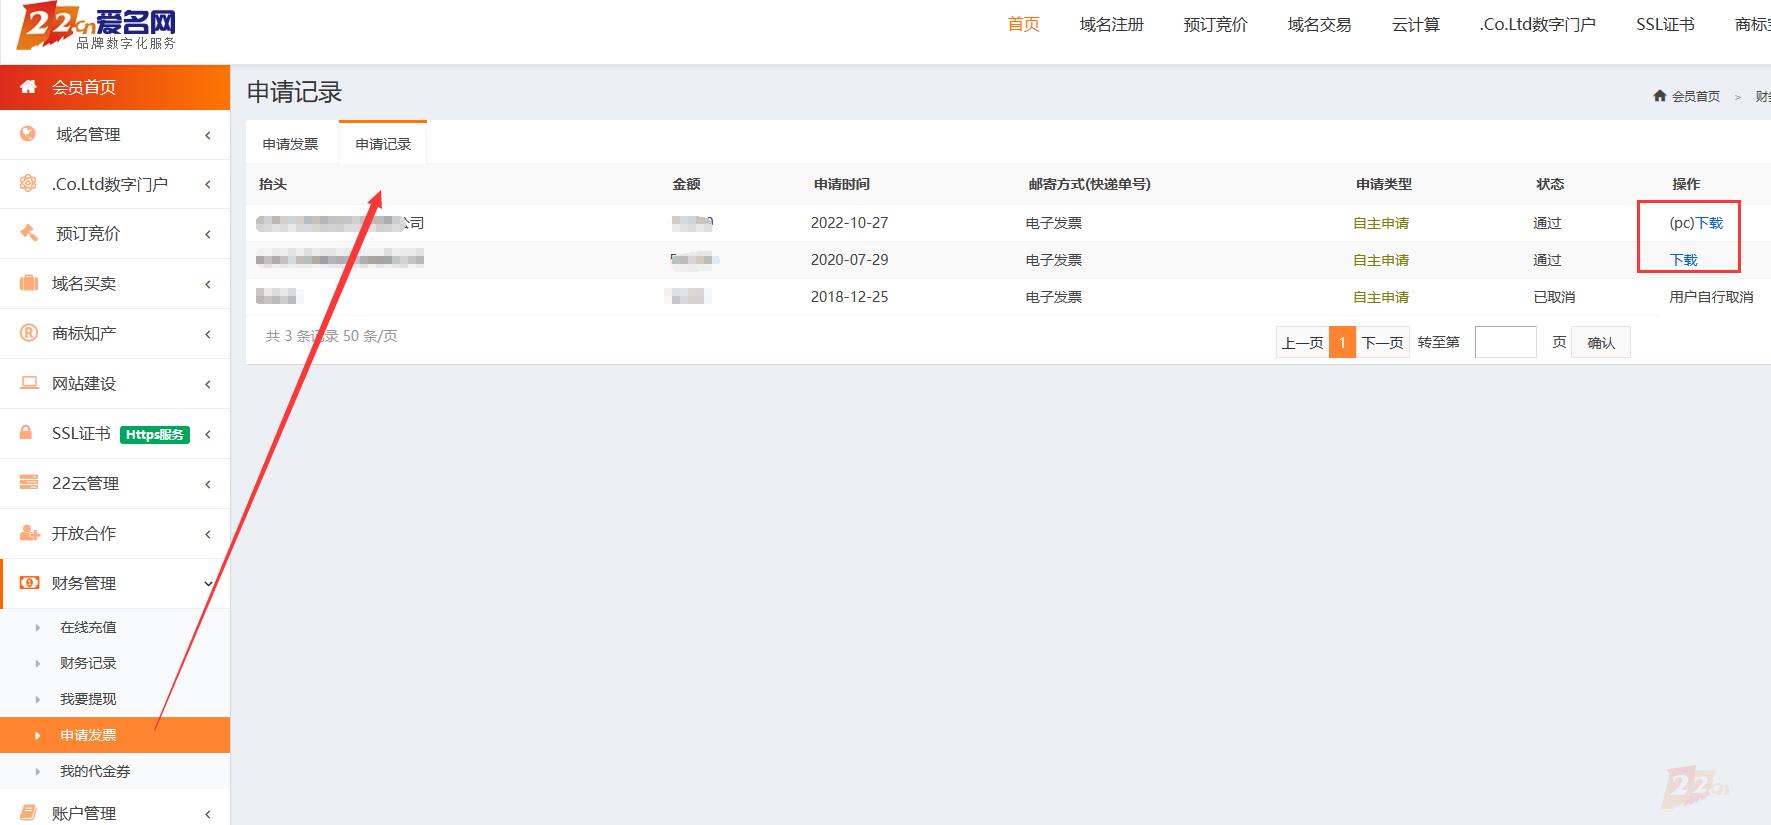Image resolution: width=1771 pixels, height=825 pixels.
Task: Click the gear icon for .Co.Ltd数字门户
Action: pos(28,183)
